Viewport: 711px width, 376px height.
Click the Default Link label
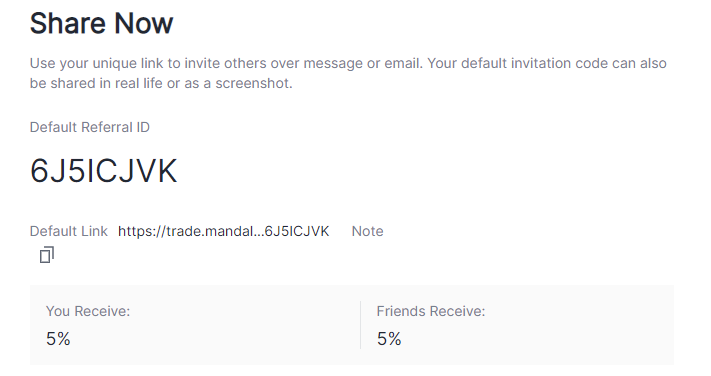[x=68, y=231]
